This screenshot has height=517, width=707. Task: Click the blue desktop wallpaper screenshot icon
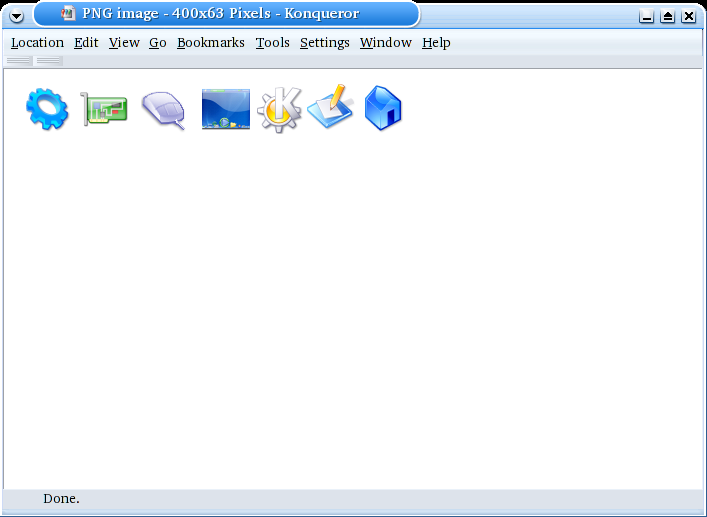click(226, 109)
